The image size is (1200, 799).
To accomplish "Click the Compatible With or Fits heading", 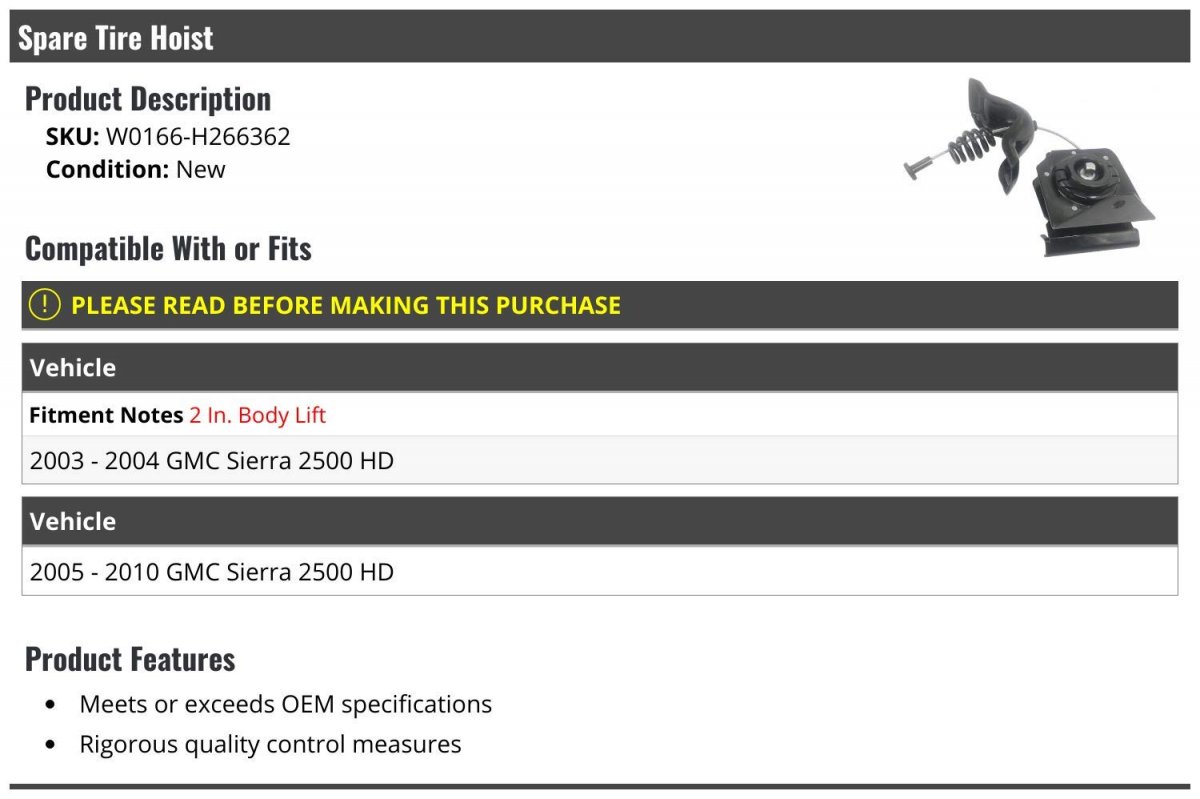I will click(168, 248).
